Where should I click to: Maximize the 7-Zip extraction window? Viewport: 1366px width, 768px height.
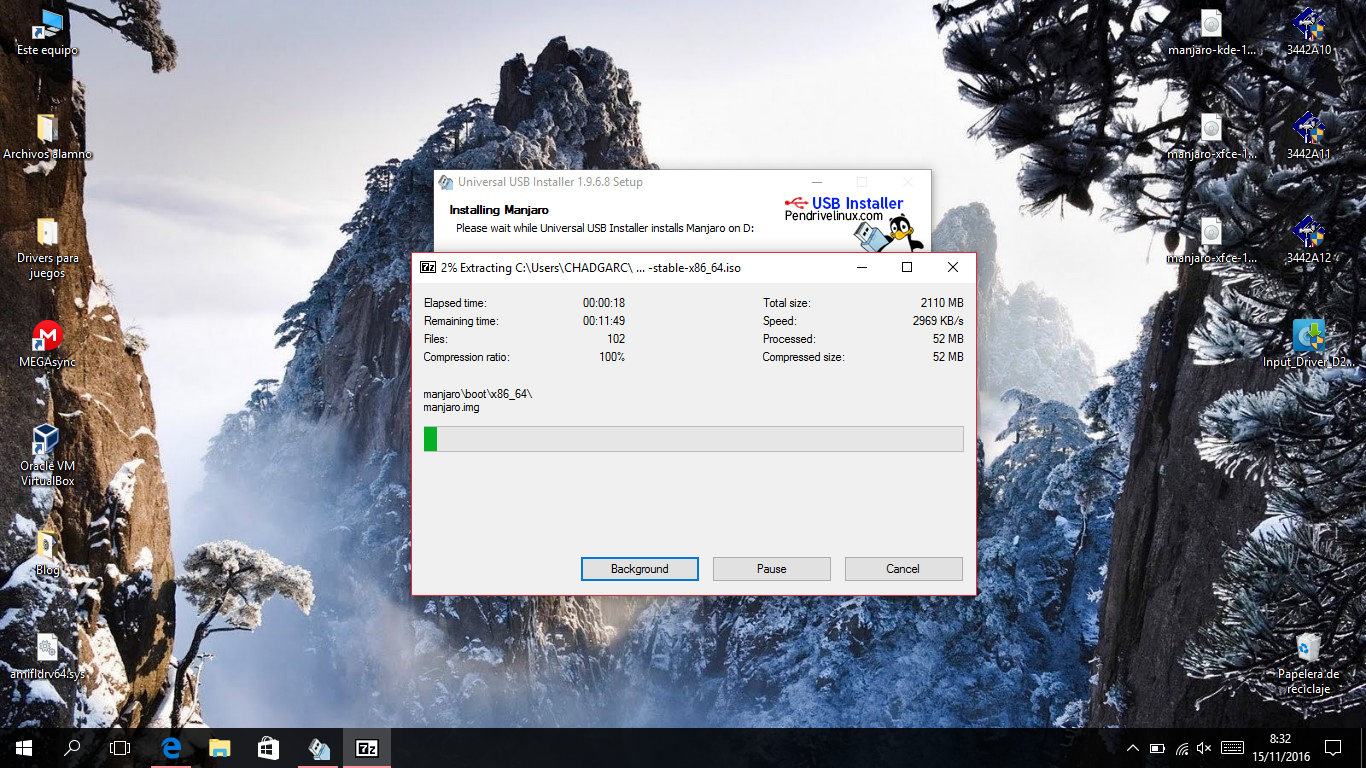click(x=907, y=267)
